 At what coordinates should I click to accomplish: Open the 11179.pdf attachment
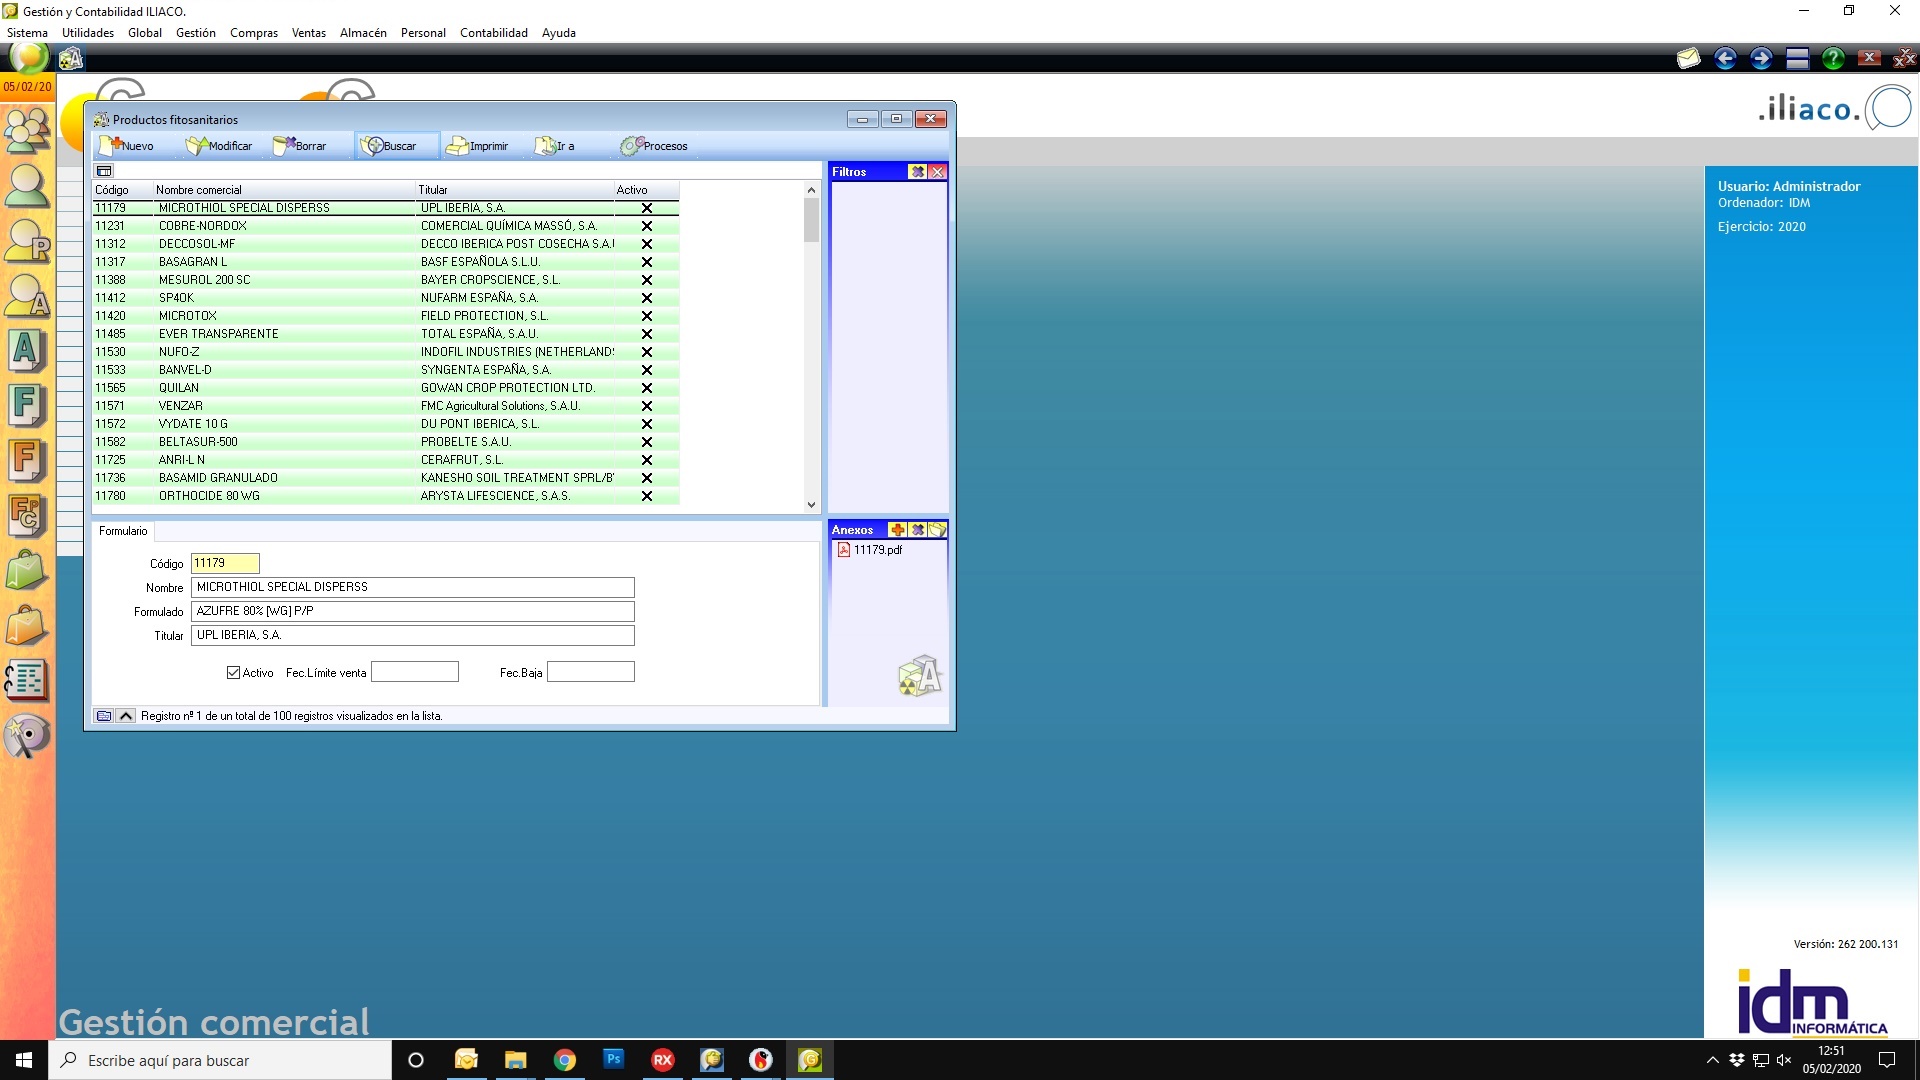(x=870, y=550)
